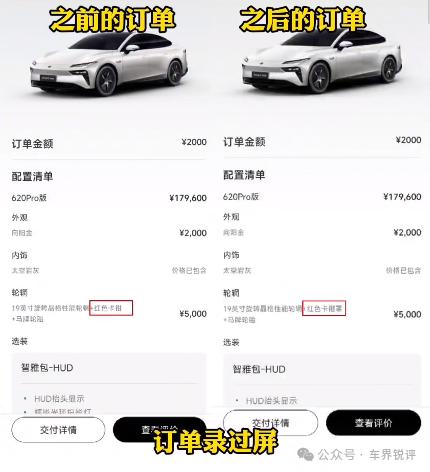Click the WeChat logo icon in watermark
Image resolution: width=430 pixels, height=472 pixels.
305,454
